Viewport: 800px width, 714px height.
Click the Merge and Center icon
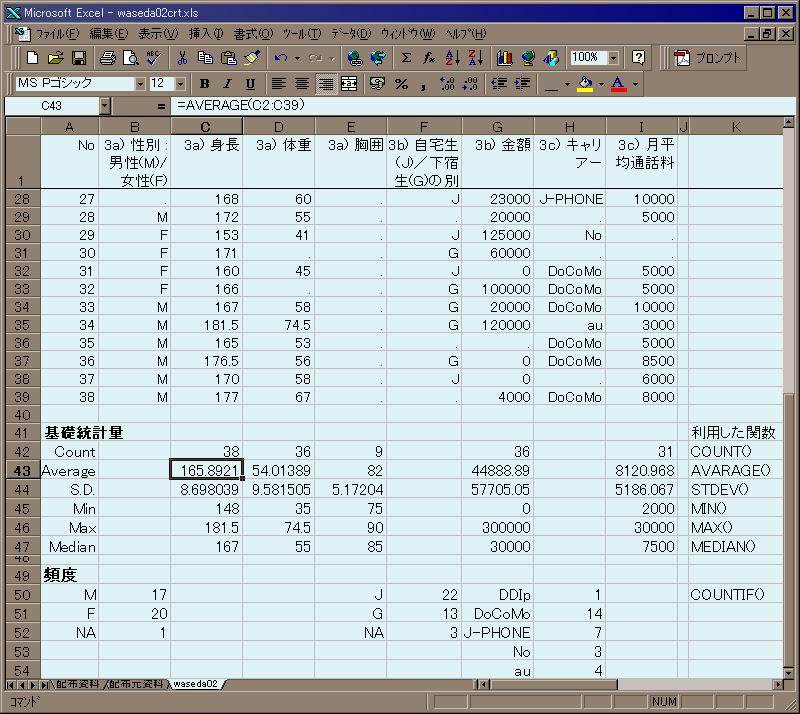349,84
